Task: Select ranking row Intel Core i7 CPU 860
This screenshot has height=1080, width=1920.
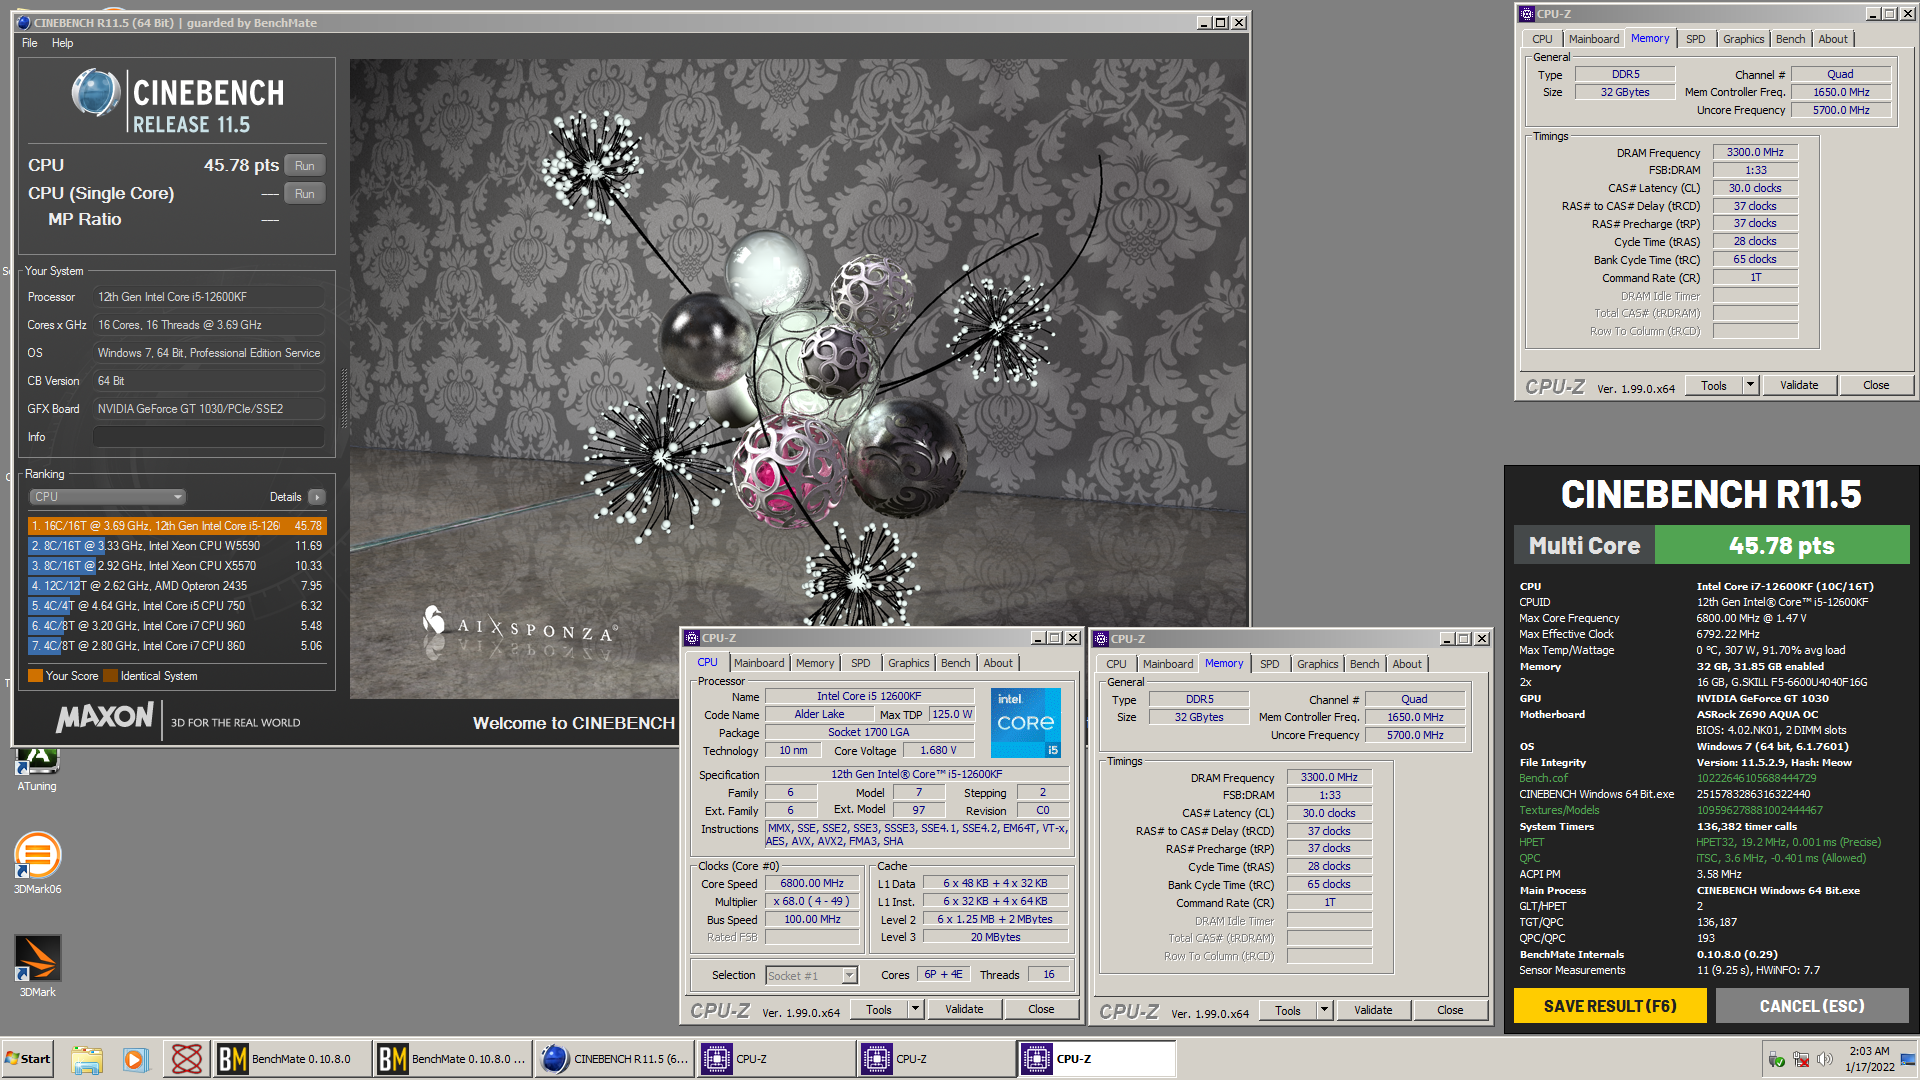Action: click(177, 646)
